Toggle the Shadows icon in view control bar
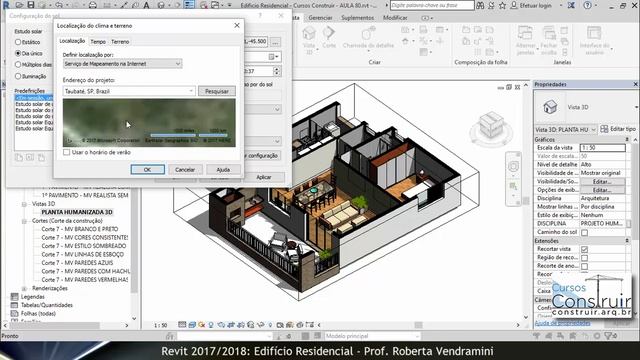The height and width of the screenshot is (360, 640). 211,325
